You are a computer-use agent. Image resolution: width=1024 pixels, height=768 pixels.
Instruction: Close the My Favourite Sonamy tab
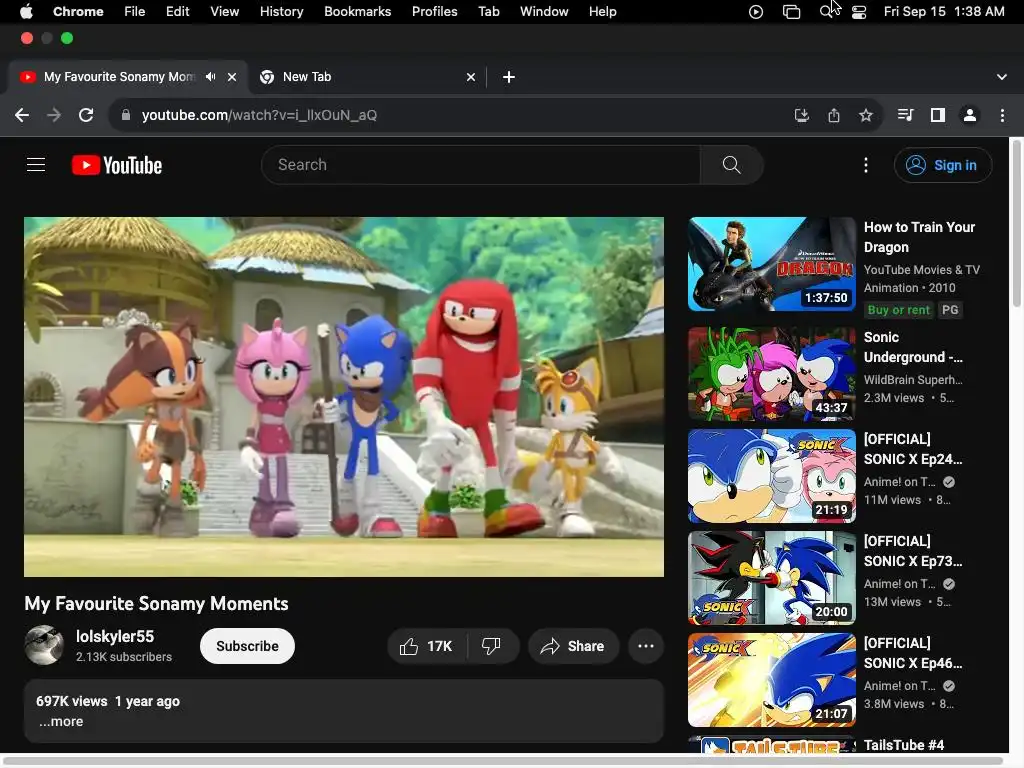coord(232,77)
